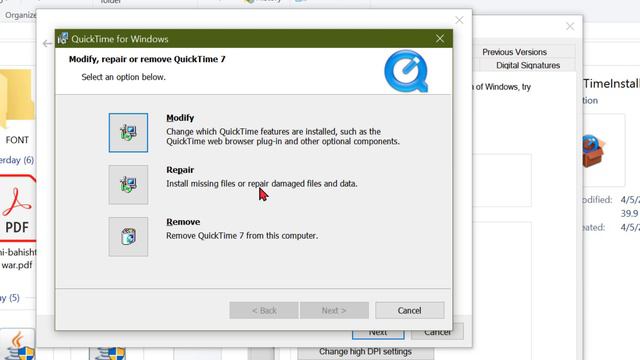Screen dimensions: 640x360
Task: Click the Remove heading text
Action: (183, 222)
